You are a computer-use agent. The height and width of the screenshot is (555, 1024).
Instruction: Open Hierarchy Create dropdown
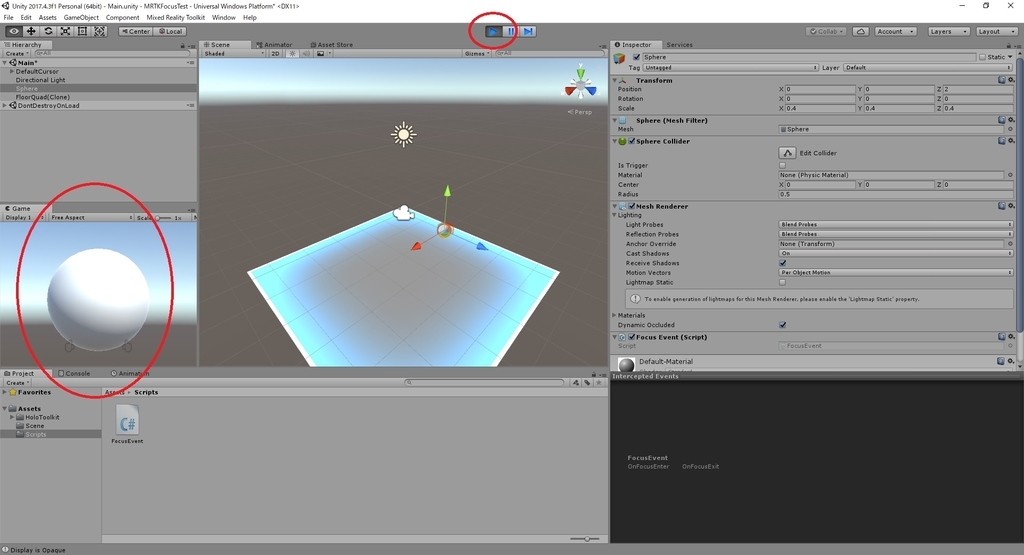click(x=16, y=54)
